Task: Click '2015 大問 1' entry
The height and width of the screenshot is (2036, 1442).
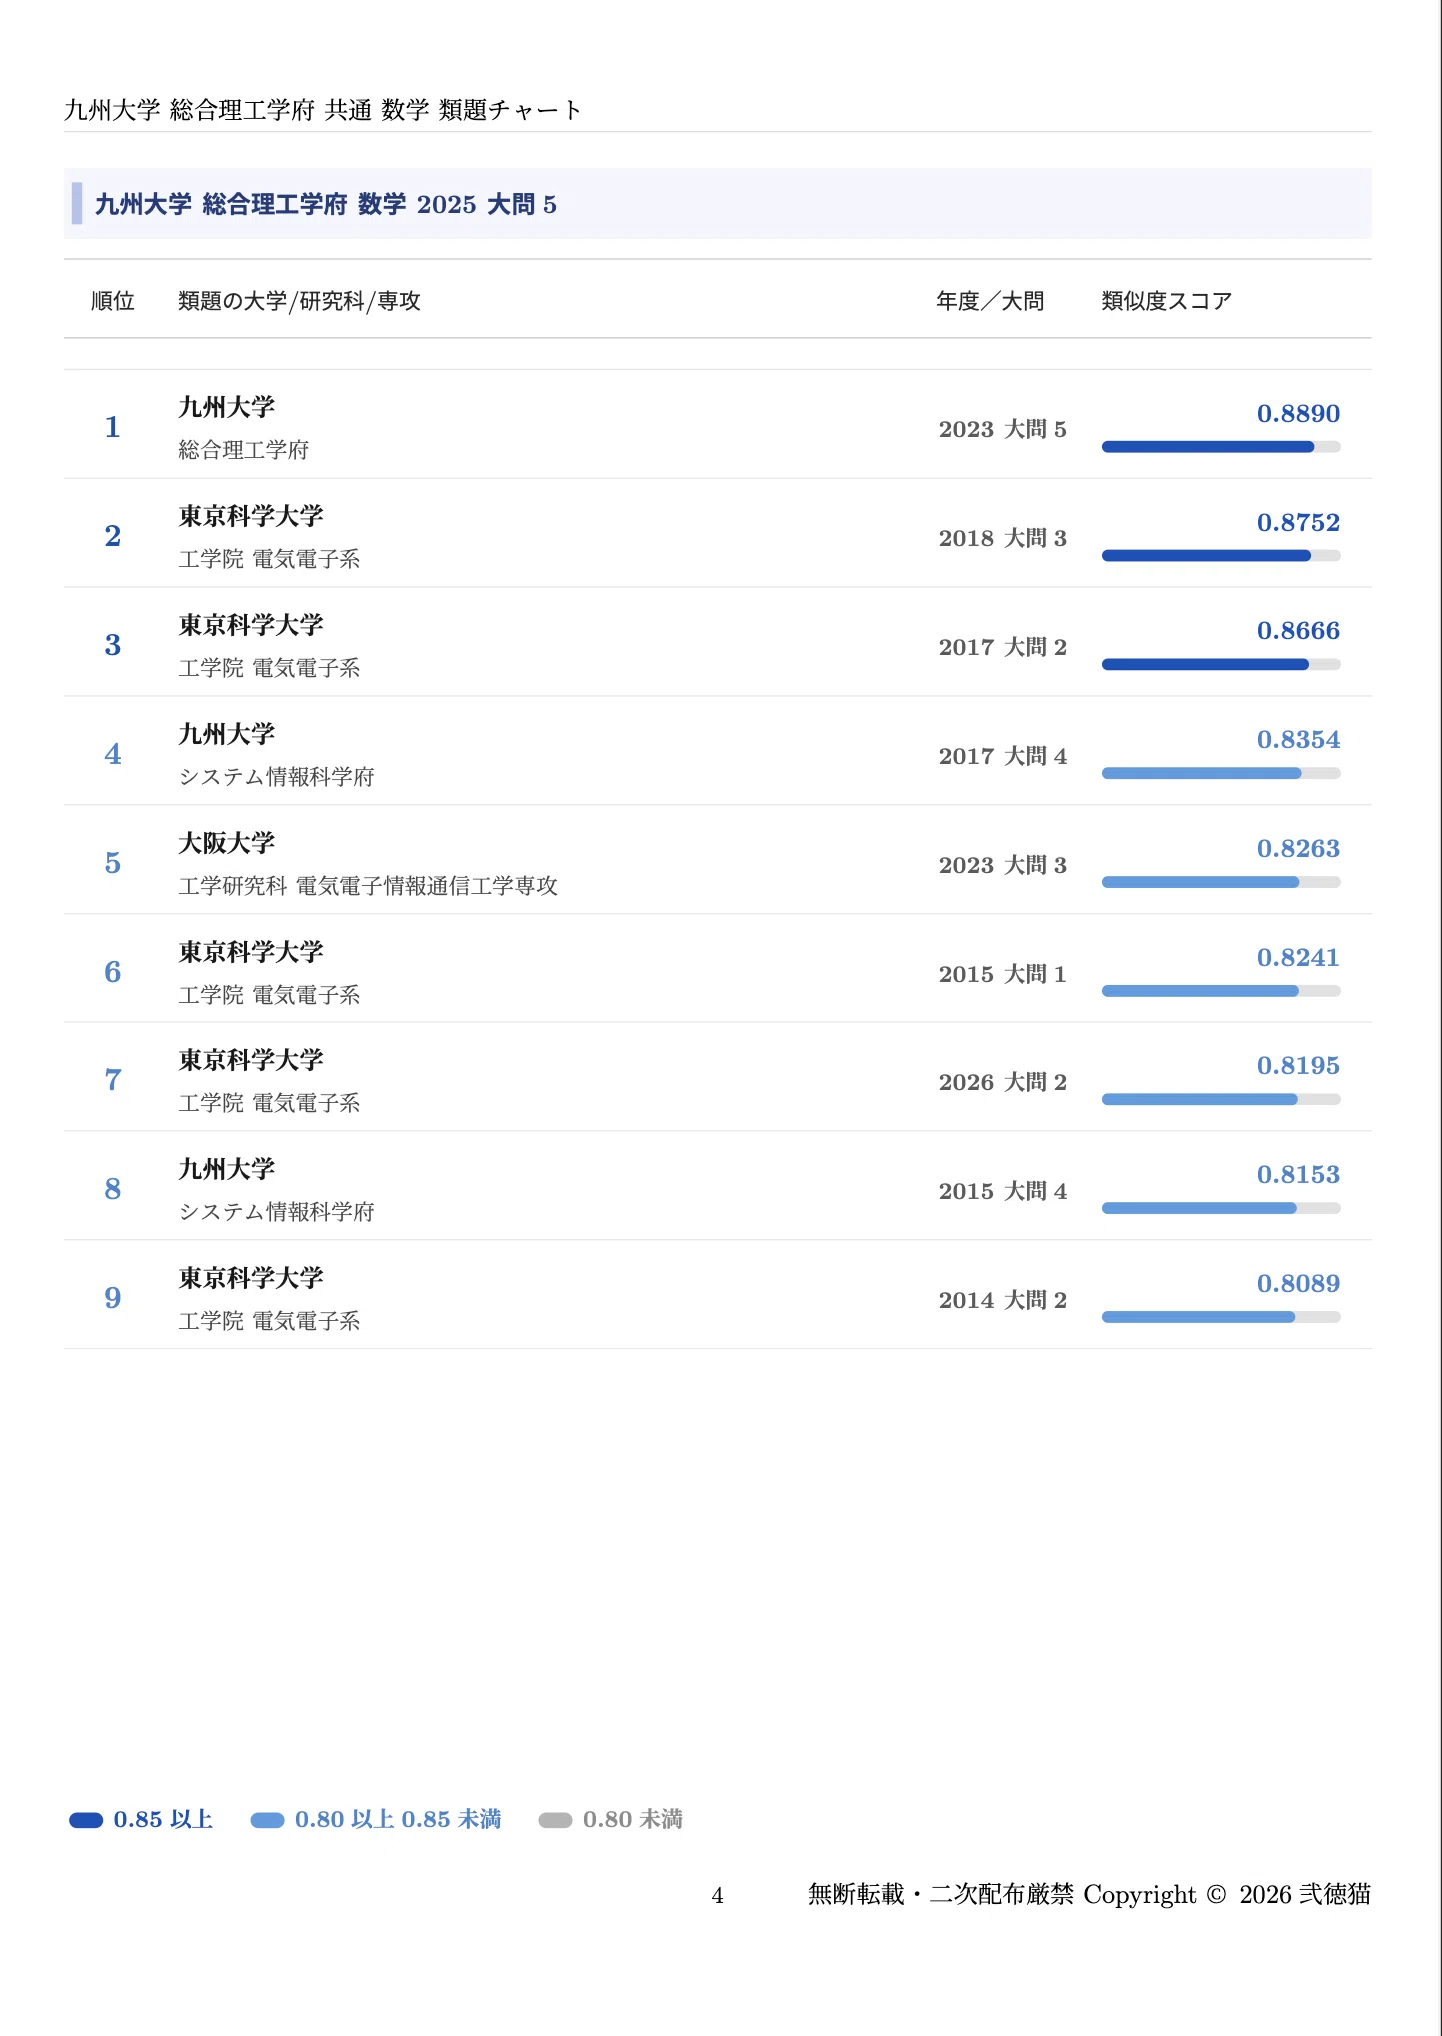Action: pyautogui.click(x=1002, y=974)
